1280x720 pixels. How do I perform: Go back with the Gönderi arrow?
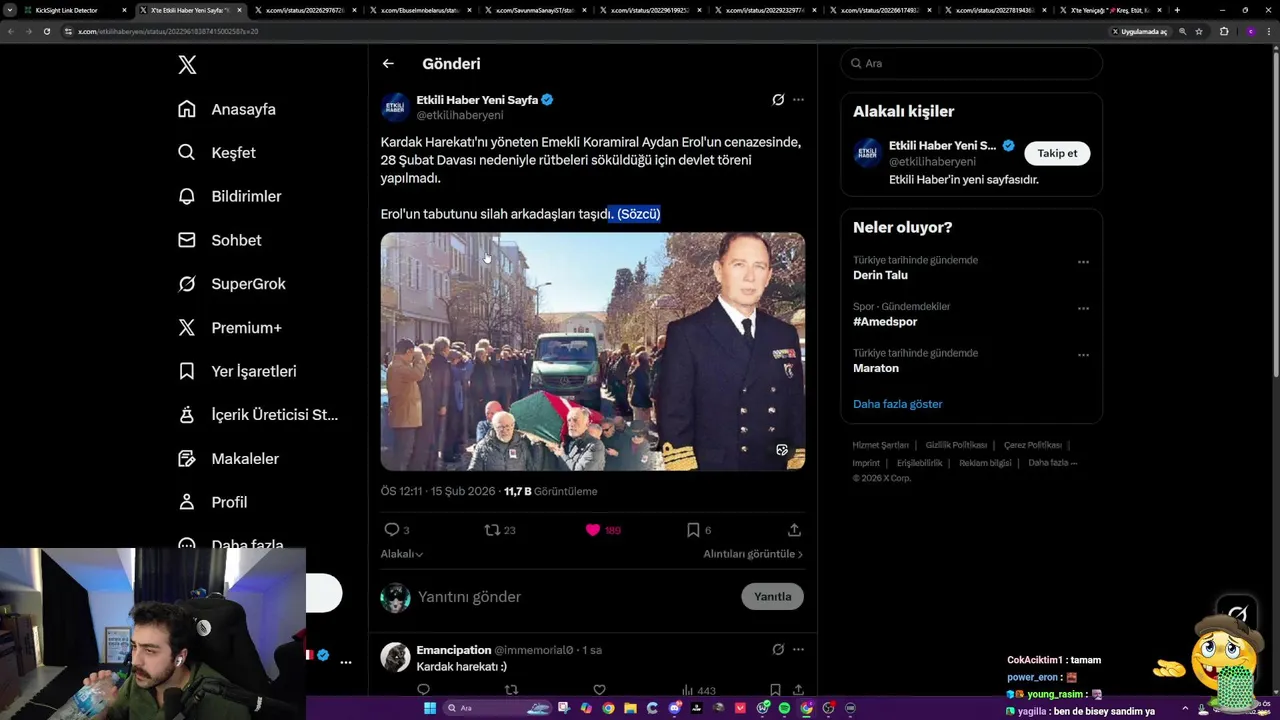coord(388,64)
